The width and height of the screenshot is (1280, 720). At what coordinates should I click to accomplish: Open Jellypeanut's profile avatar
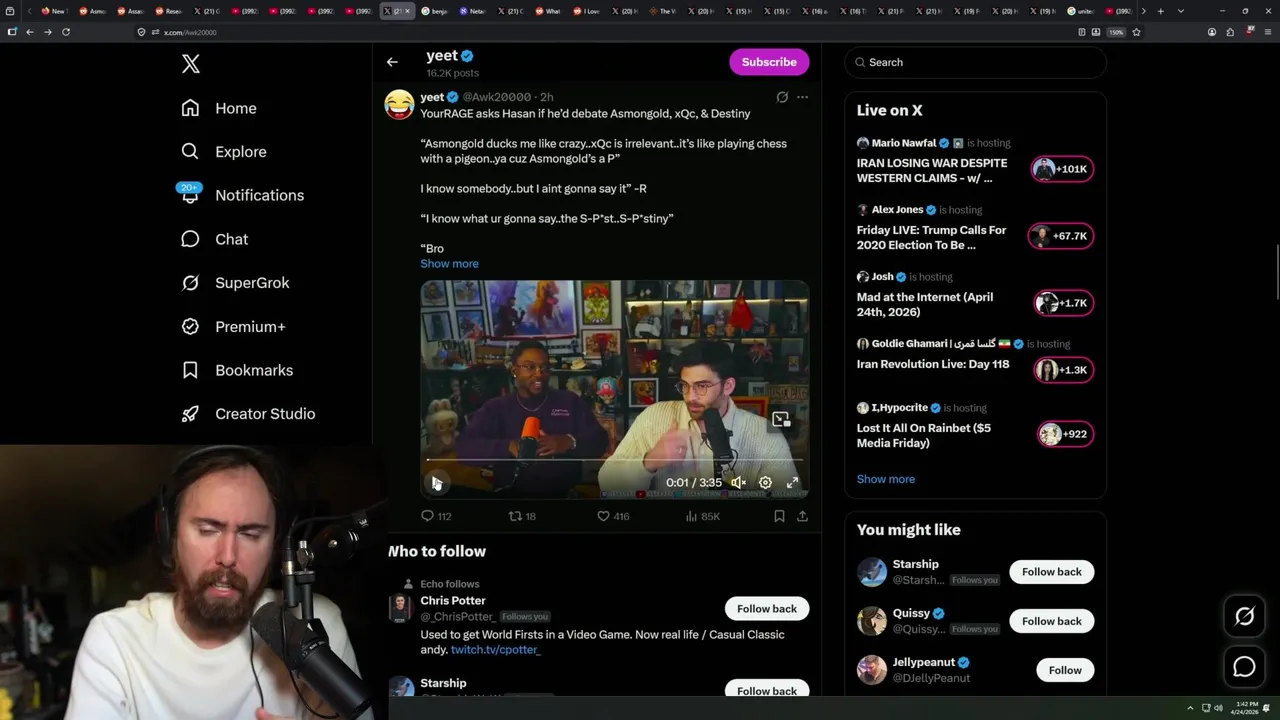(872, 670)
